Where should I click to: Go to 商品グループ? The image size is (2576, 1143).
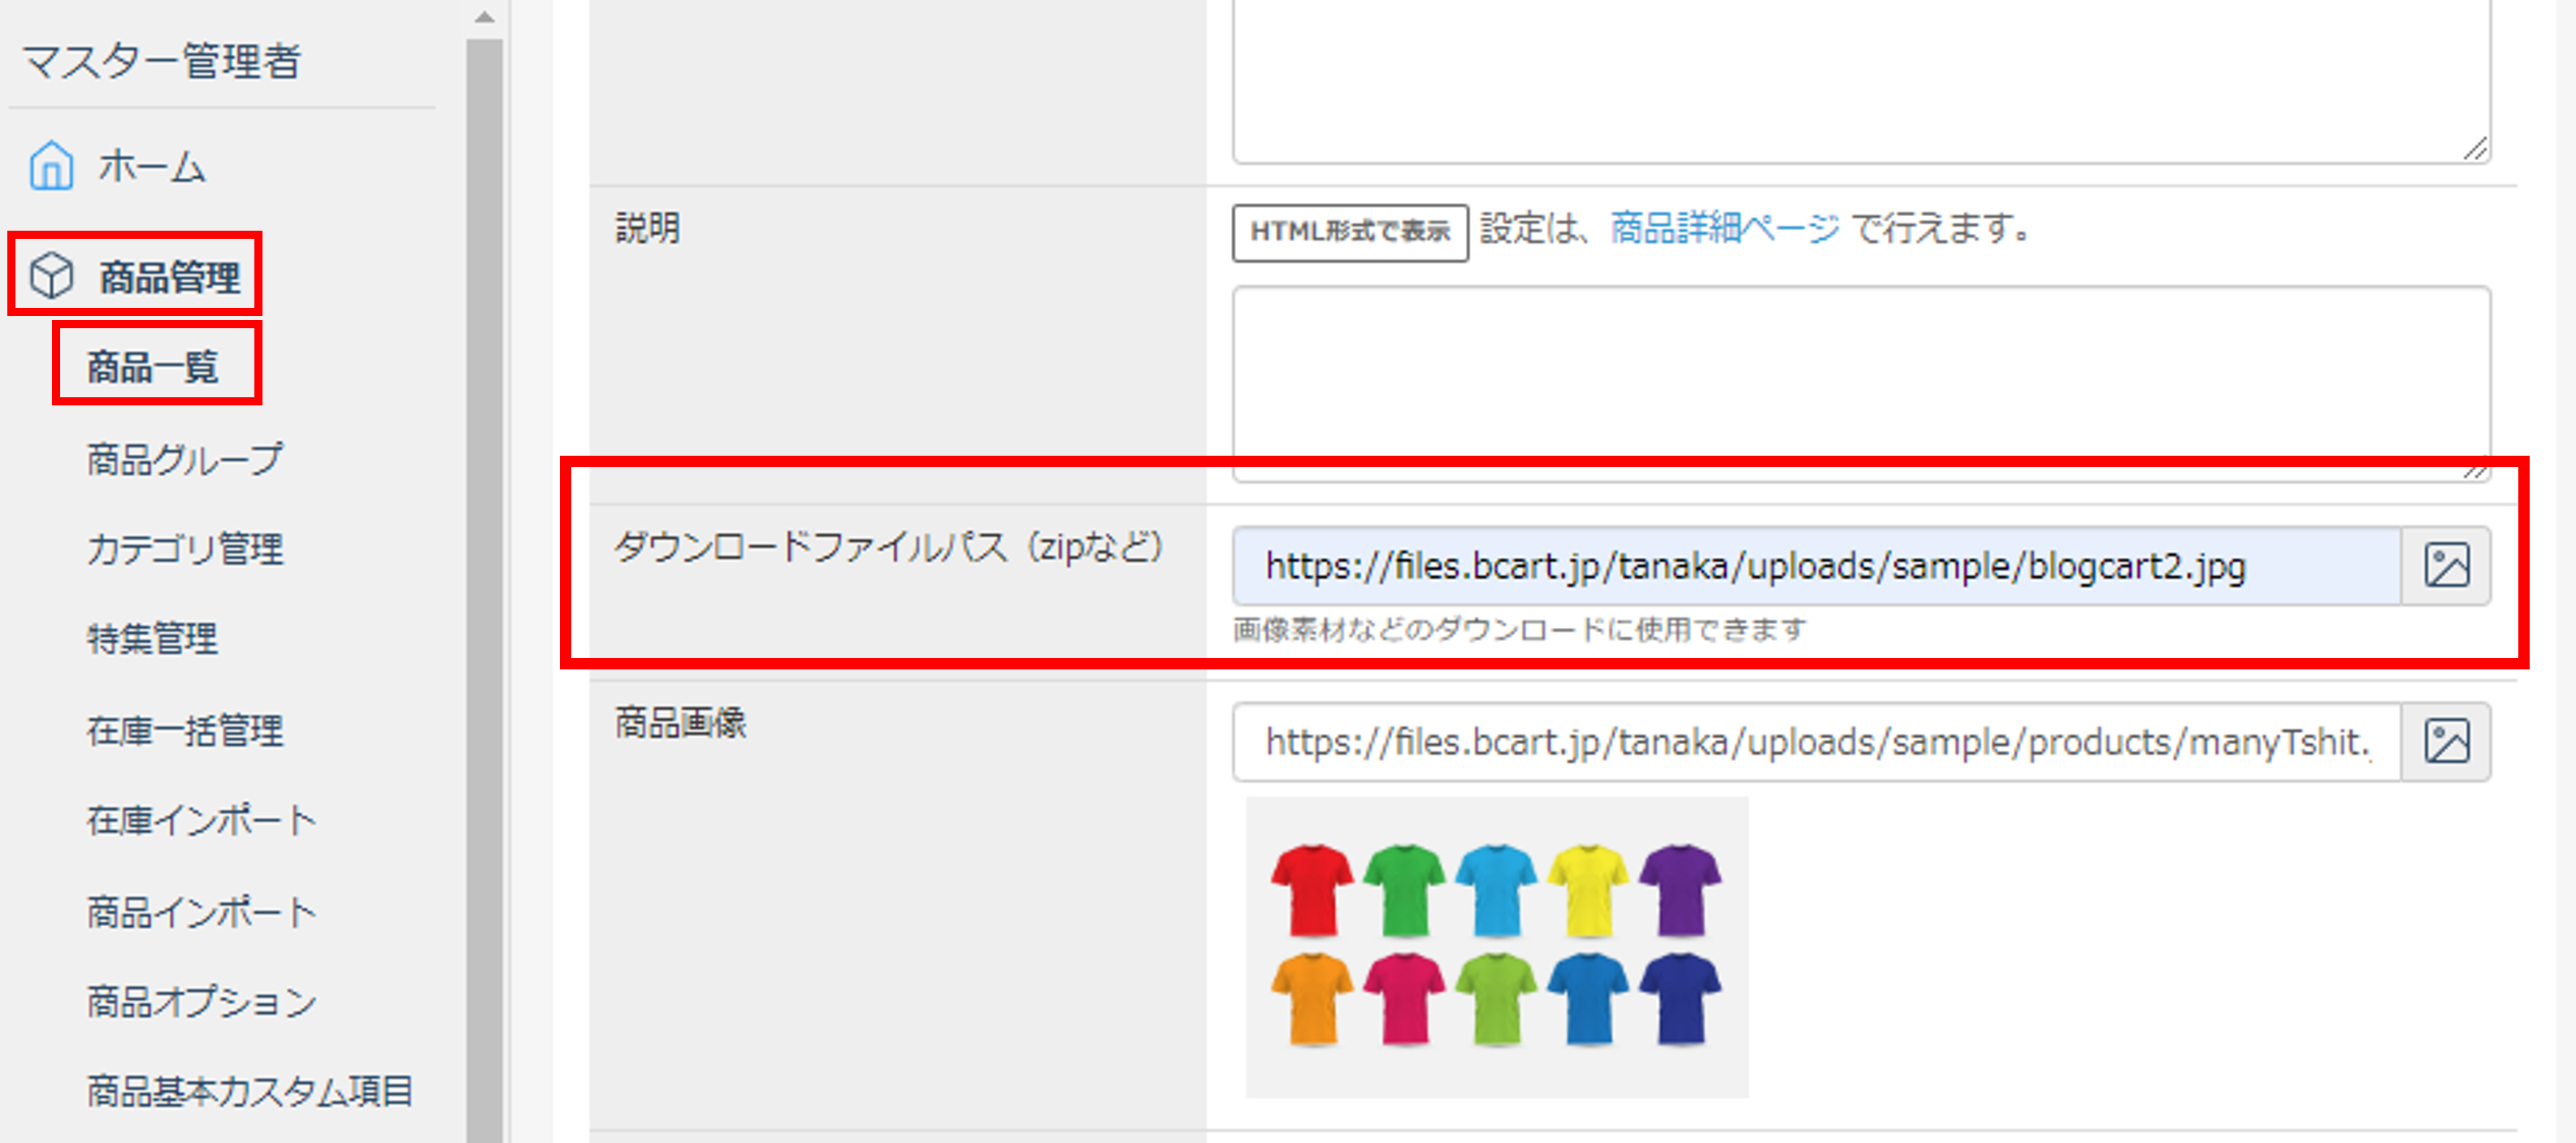(185, 459)
